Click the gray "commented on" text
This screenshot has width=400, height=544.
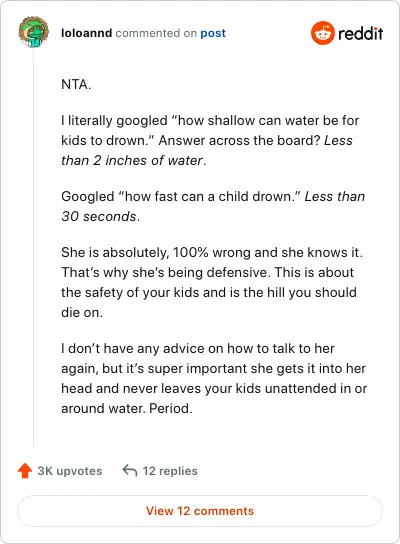156,33
